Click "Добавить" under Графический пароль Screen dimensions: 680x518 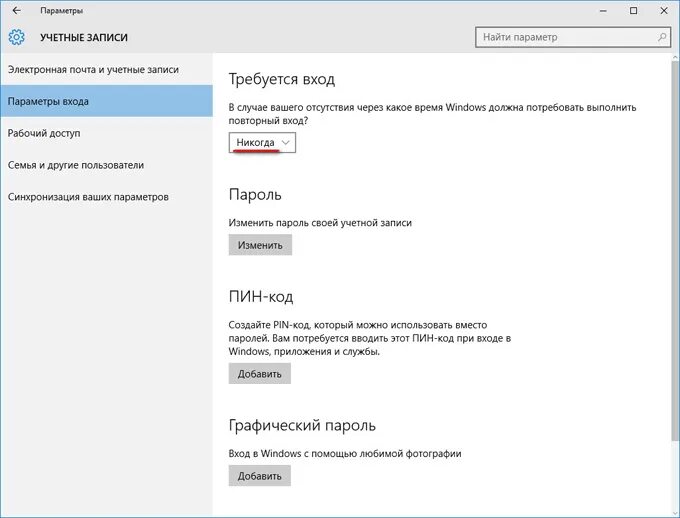260,476
